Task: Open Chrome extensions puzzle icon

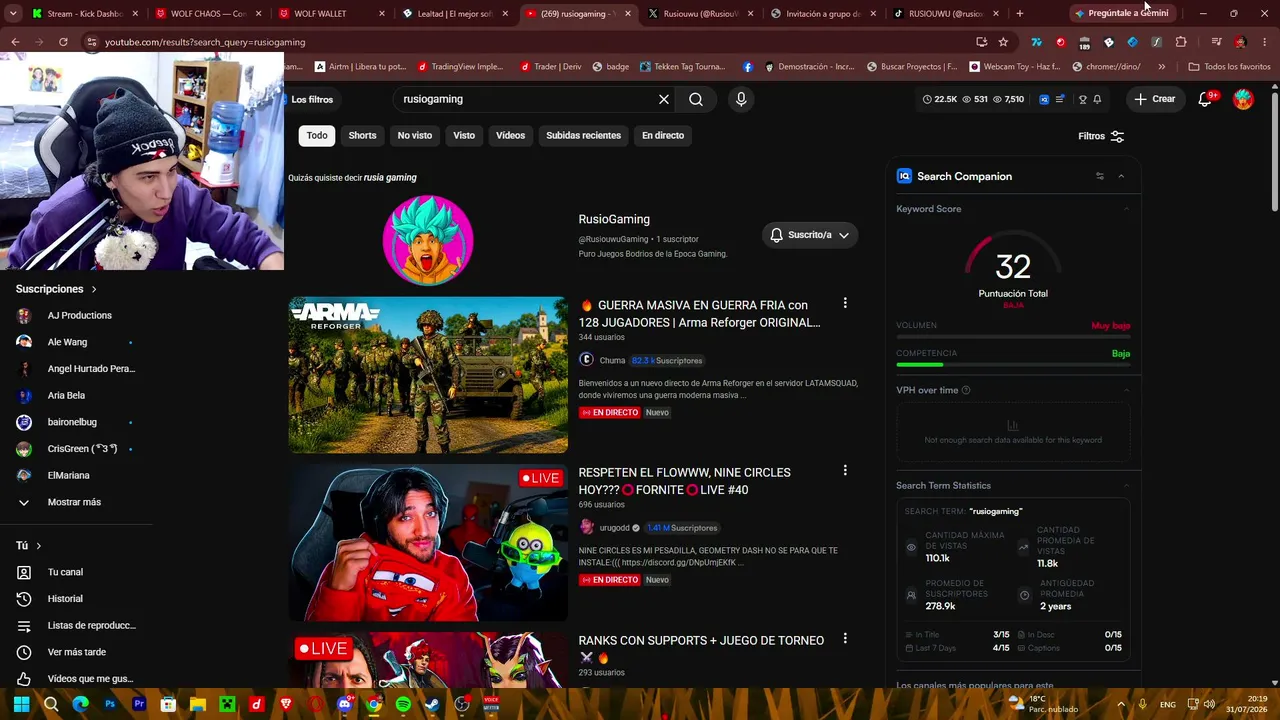Action: (1181, 42)
